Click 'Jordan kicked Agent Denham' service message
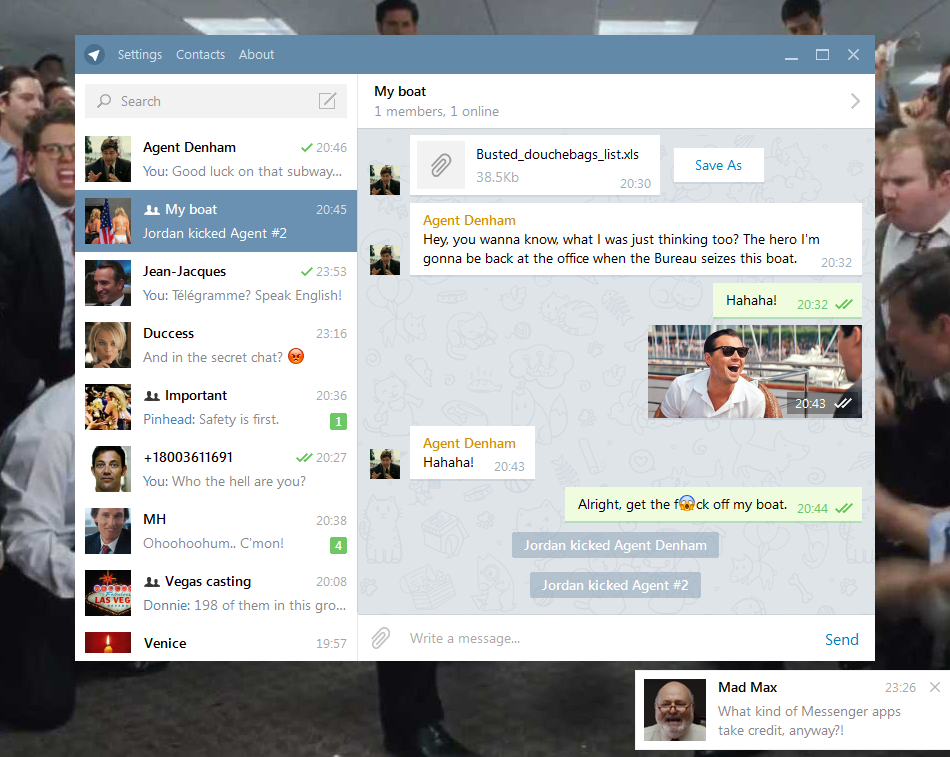 615,545
